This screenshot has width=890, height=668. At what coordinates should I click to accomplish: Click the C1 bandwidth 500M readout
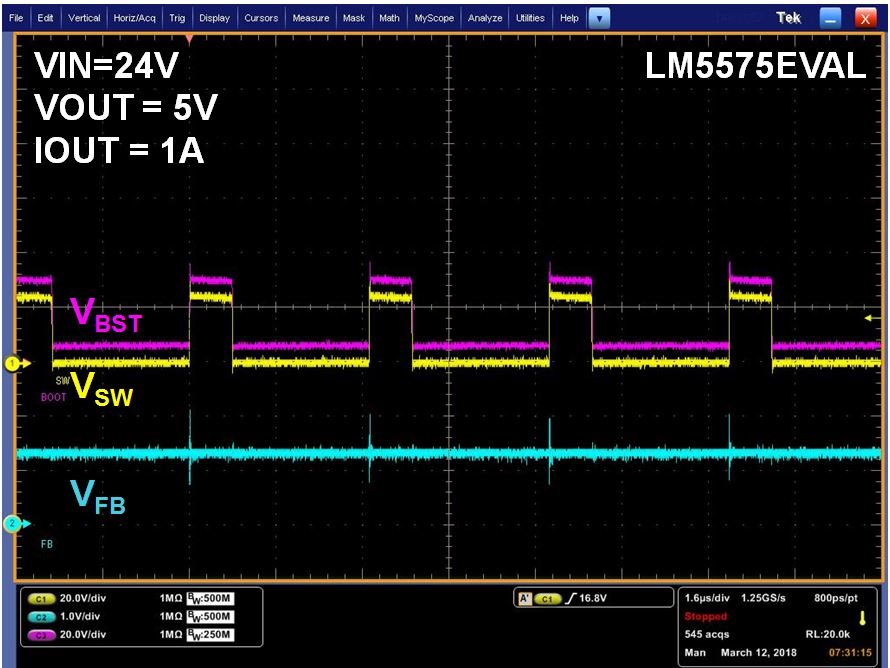(x=210, y=598)
